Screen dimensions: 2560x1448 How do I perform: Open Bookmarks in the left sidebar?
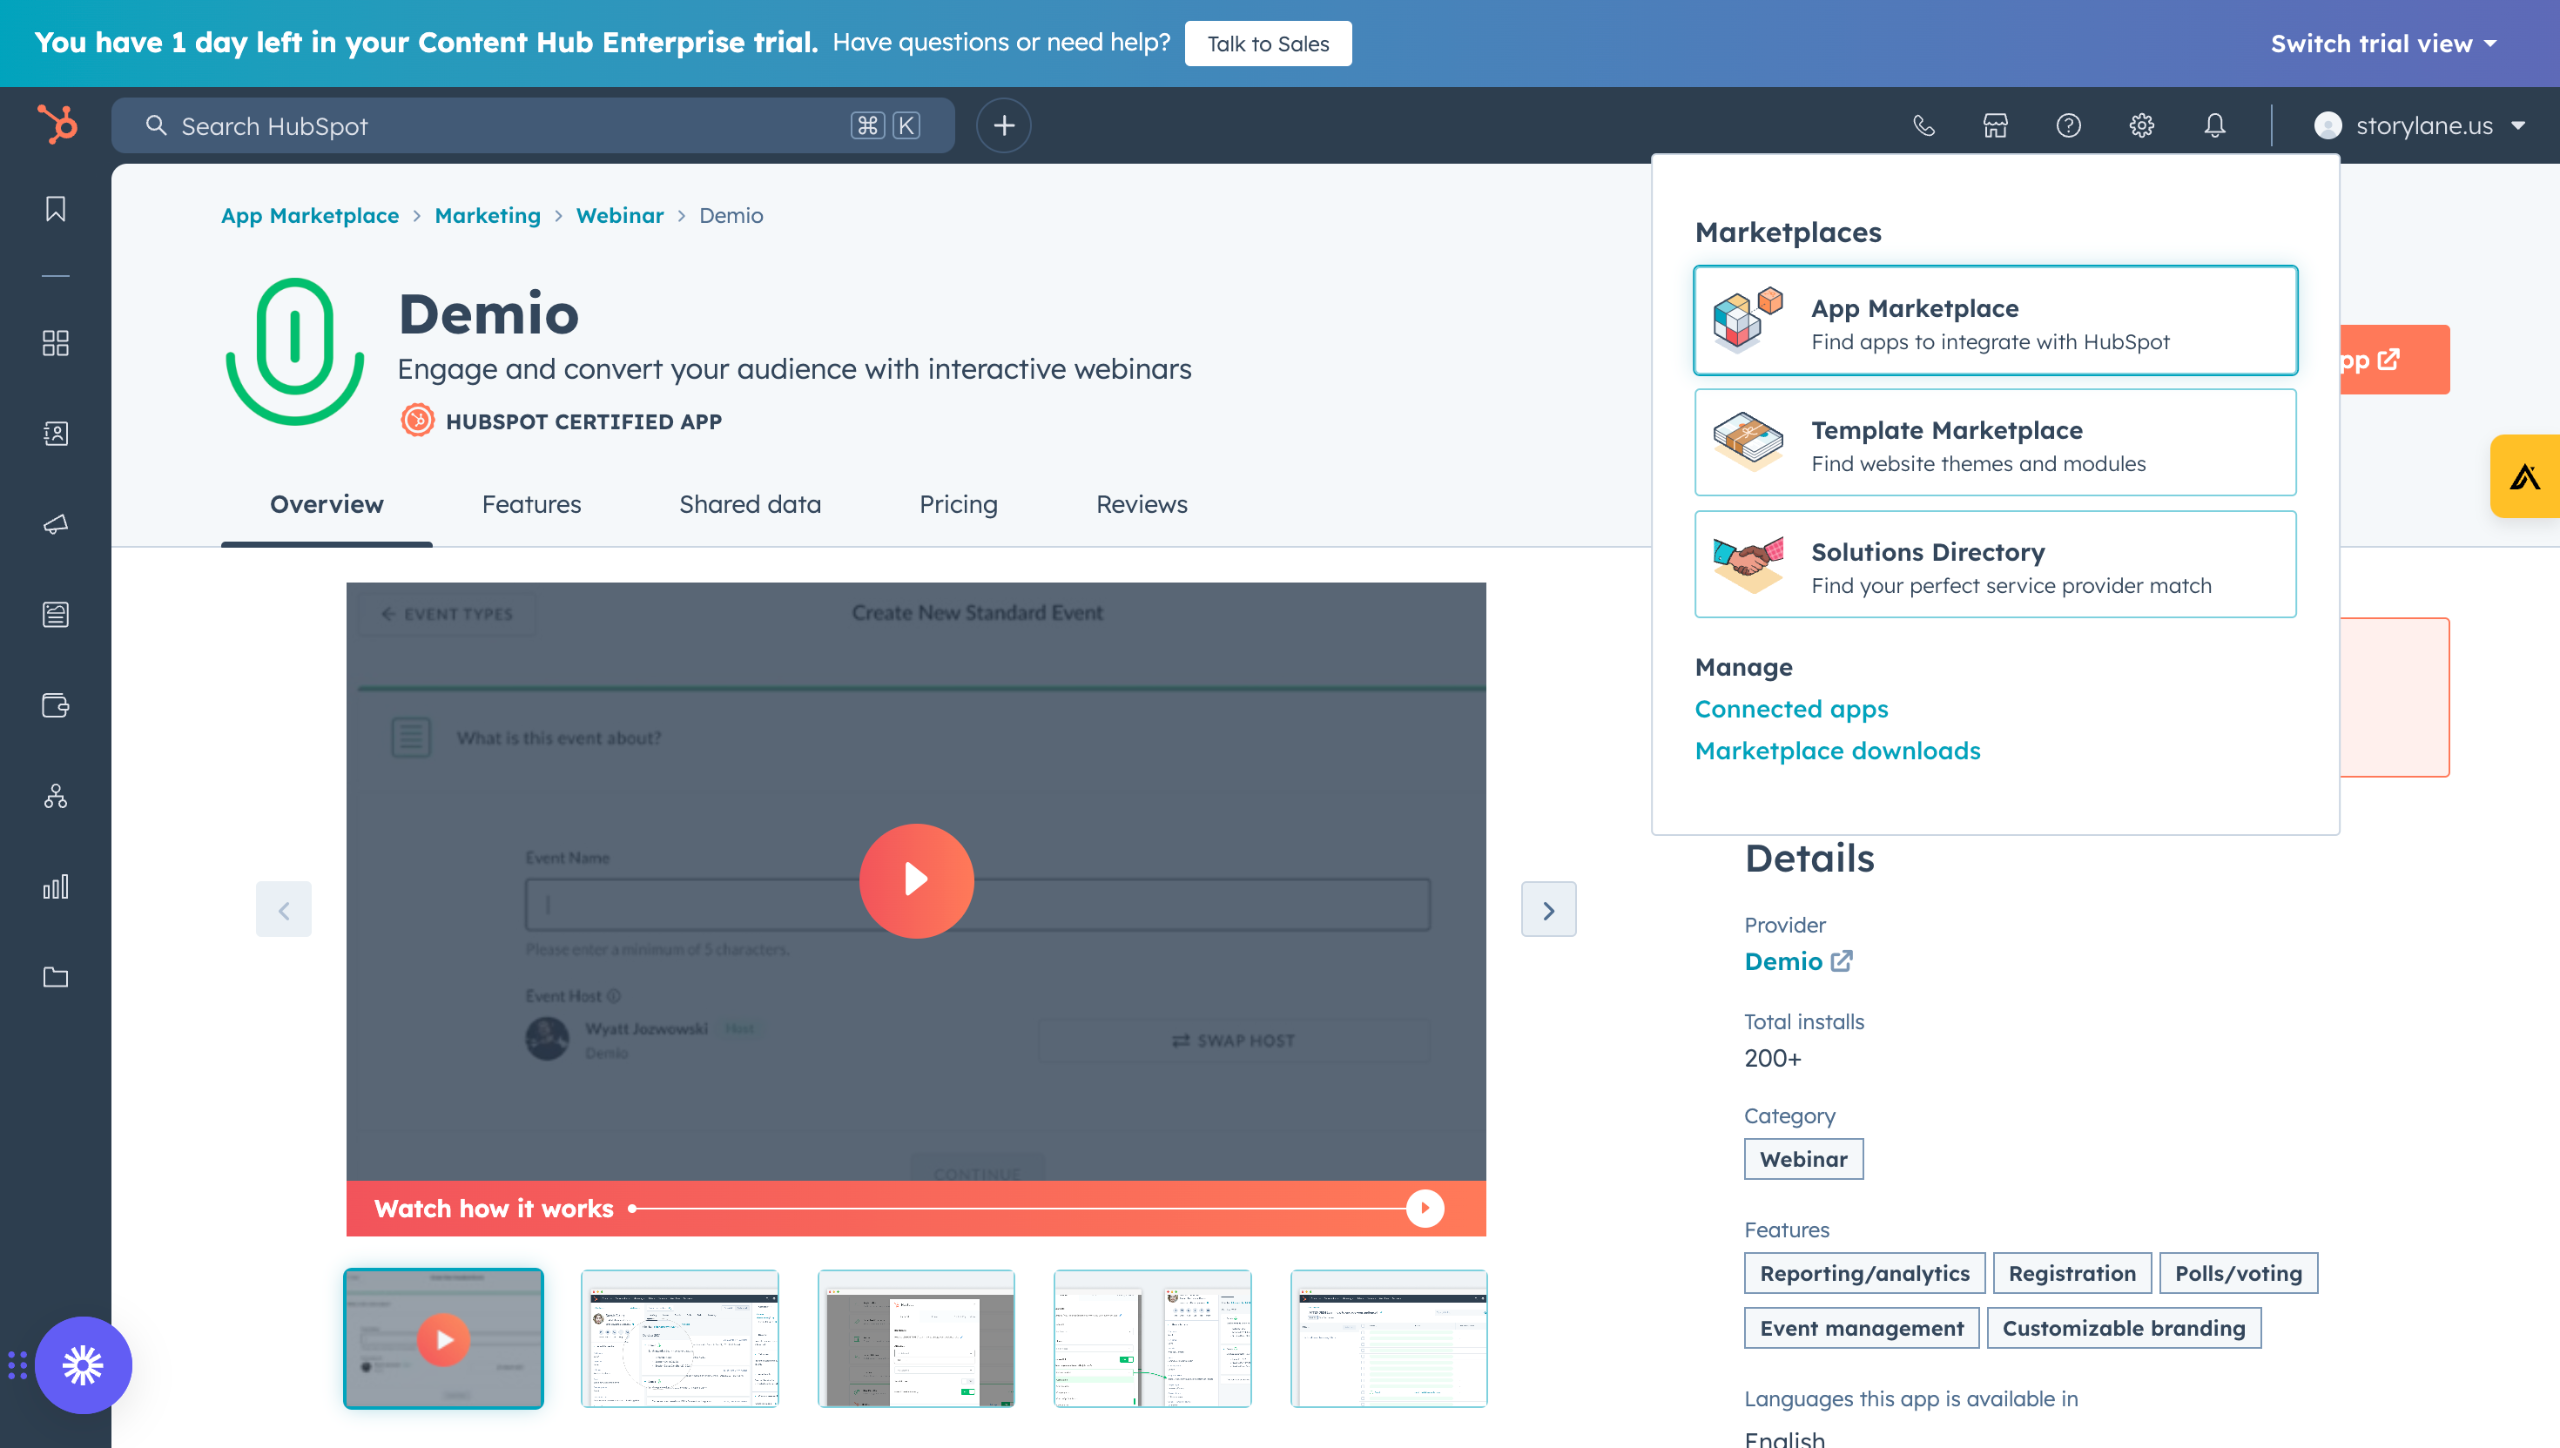tap(56, 208)
